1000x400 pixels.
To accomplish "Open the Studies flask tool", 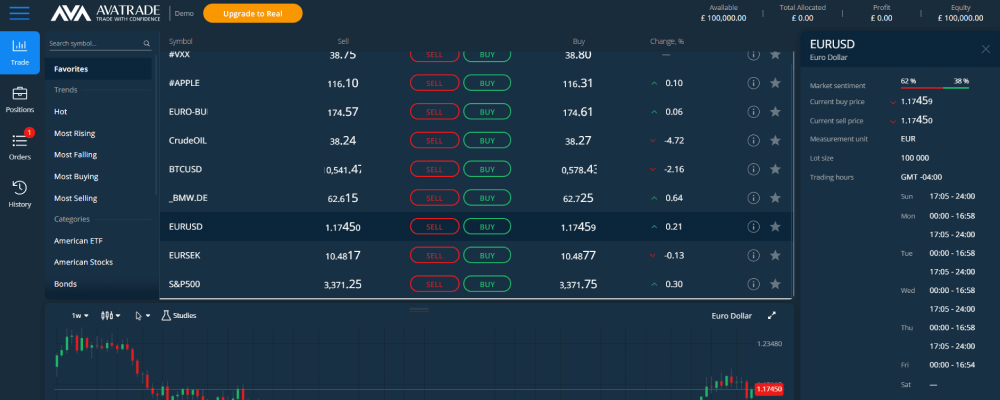I will point(179,315).
